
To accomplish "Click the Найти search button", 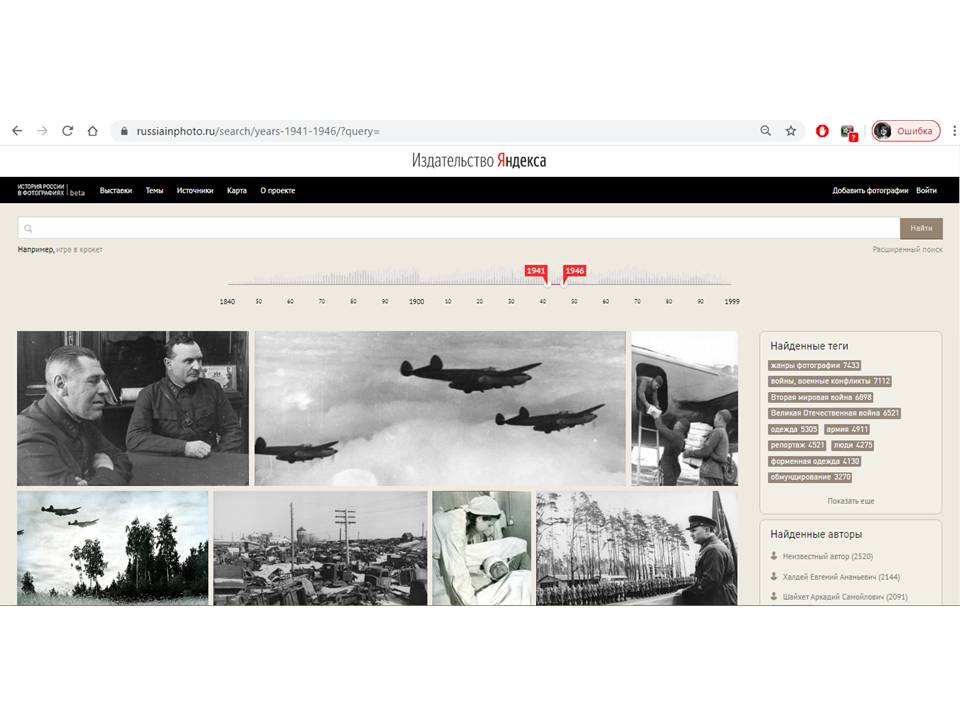I will (x=921, y=228).
